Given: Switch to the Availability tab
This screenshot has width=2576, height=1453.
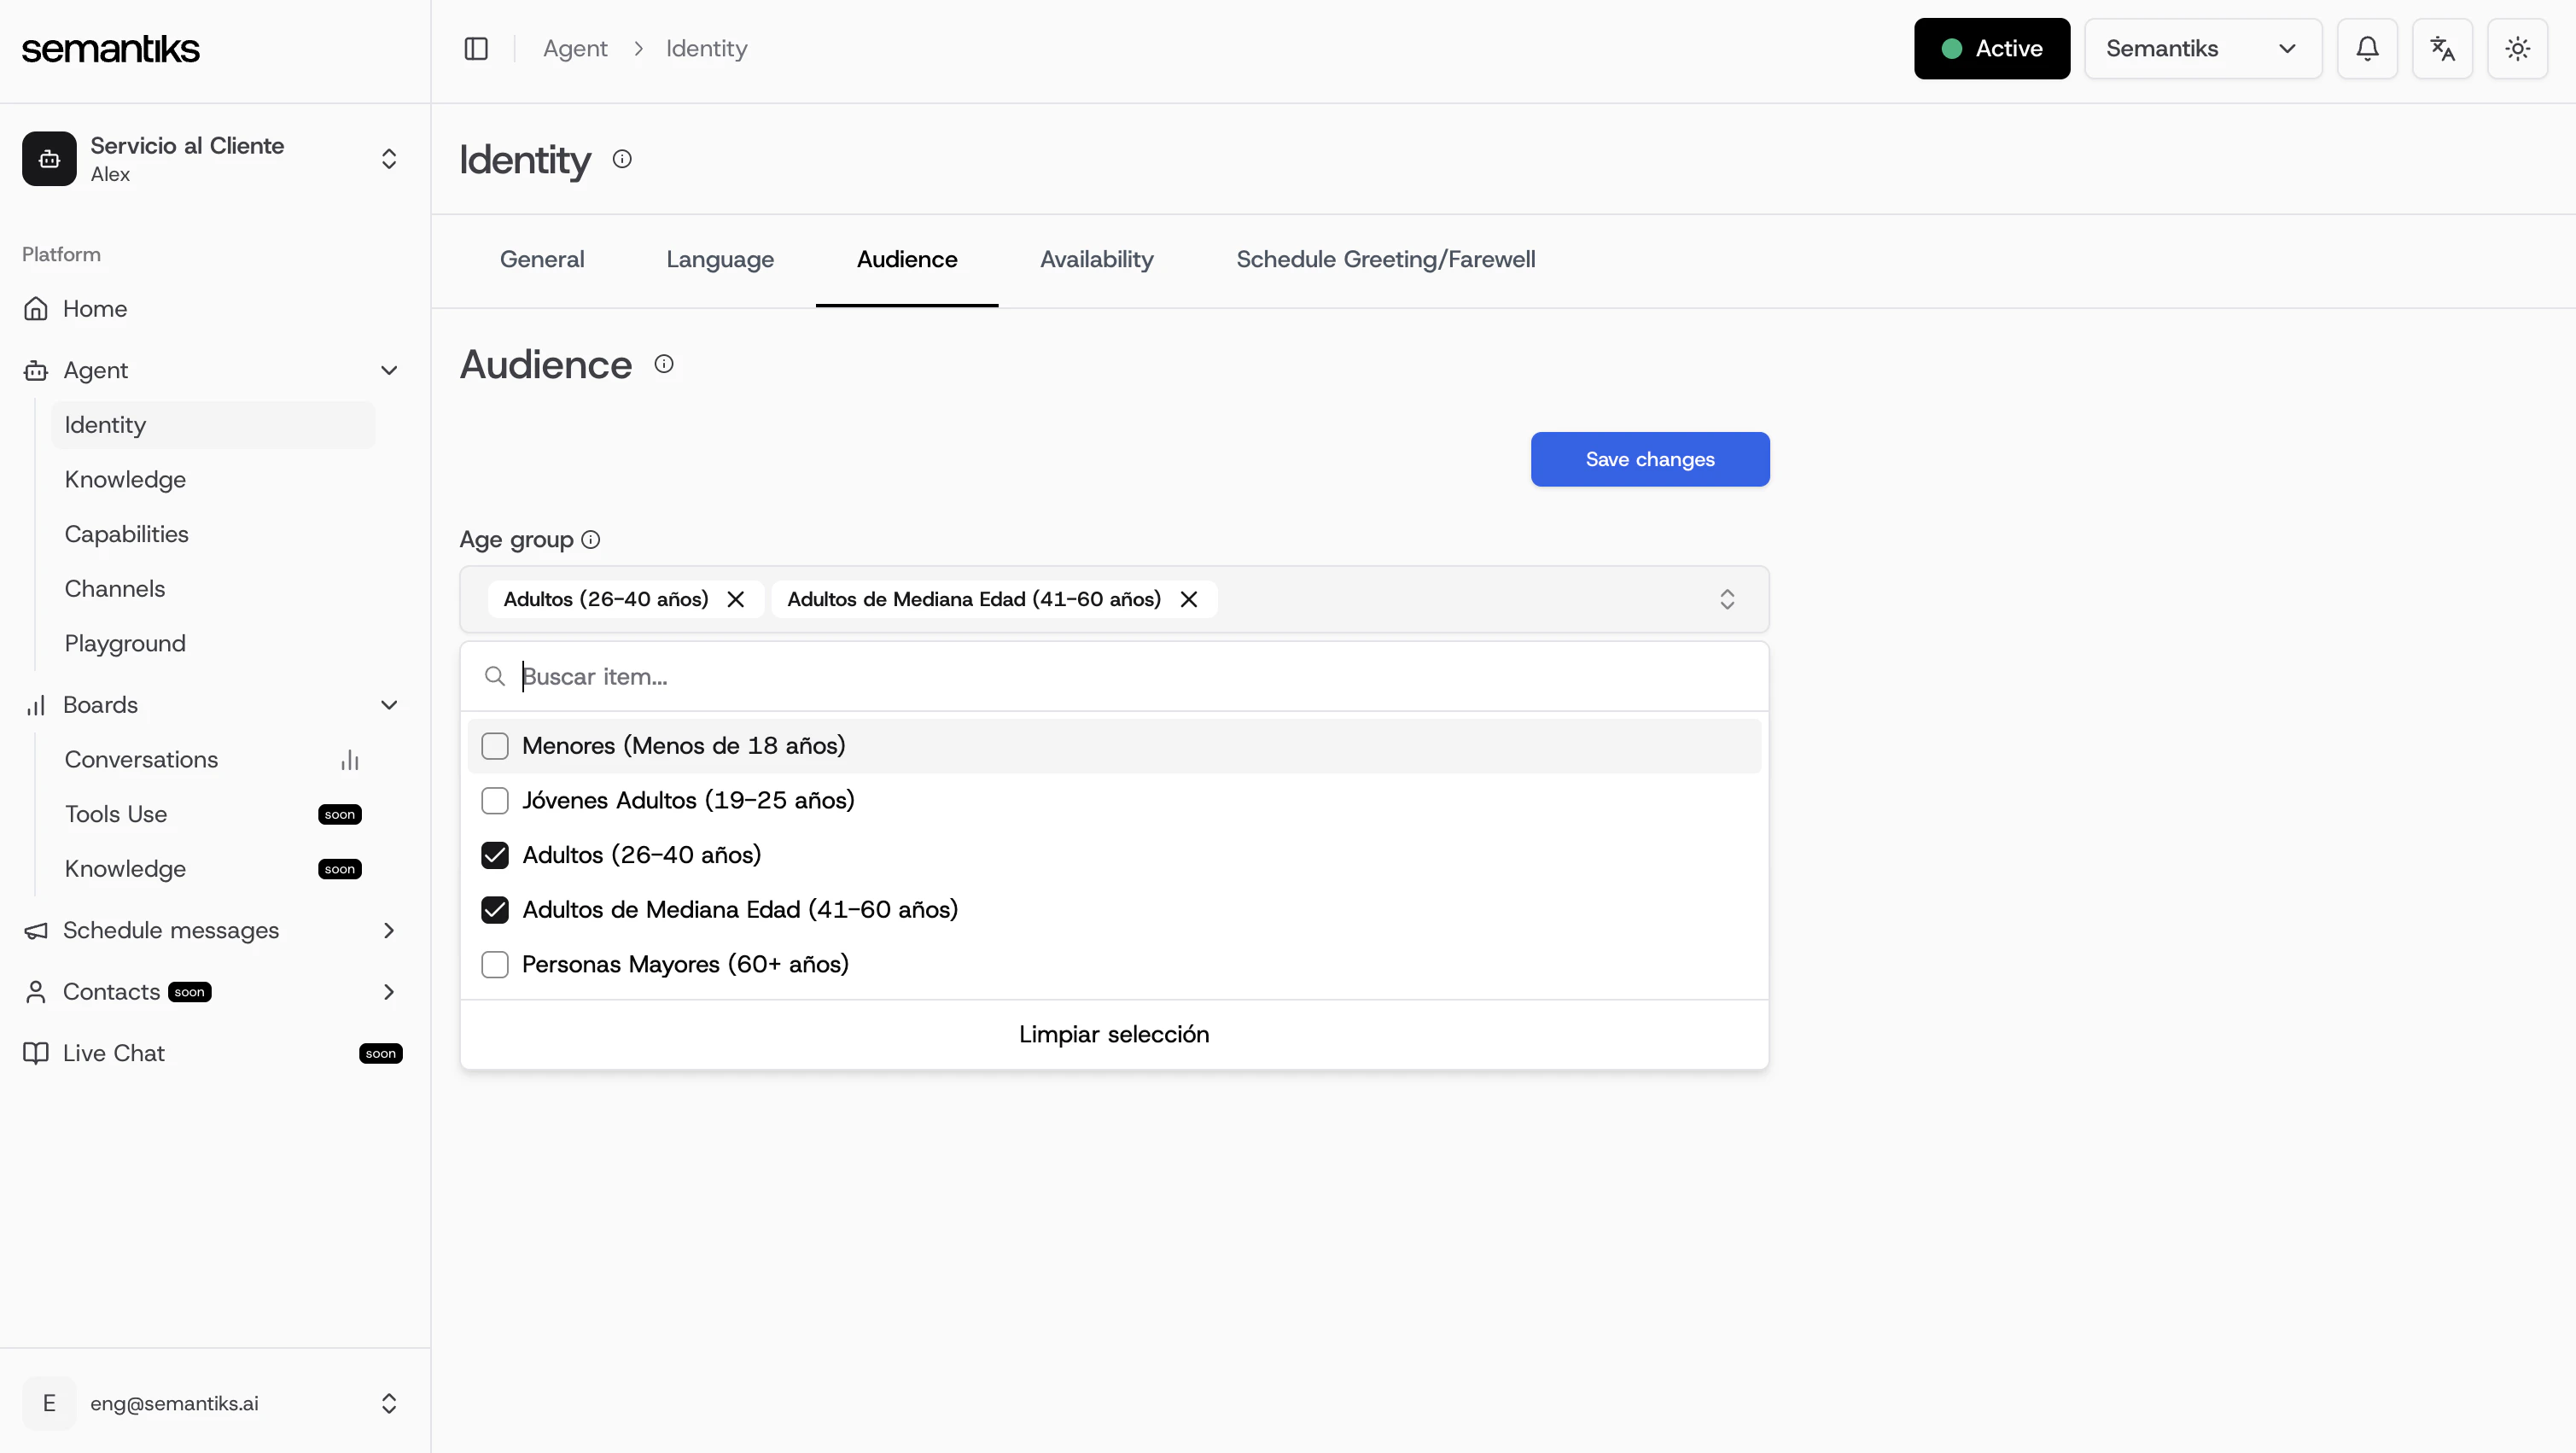Looking at the screenshot, I should [1096, 259].
